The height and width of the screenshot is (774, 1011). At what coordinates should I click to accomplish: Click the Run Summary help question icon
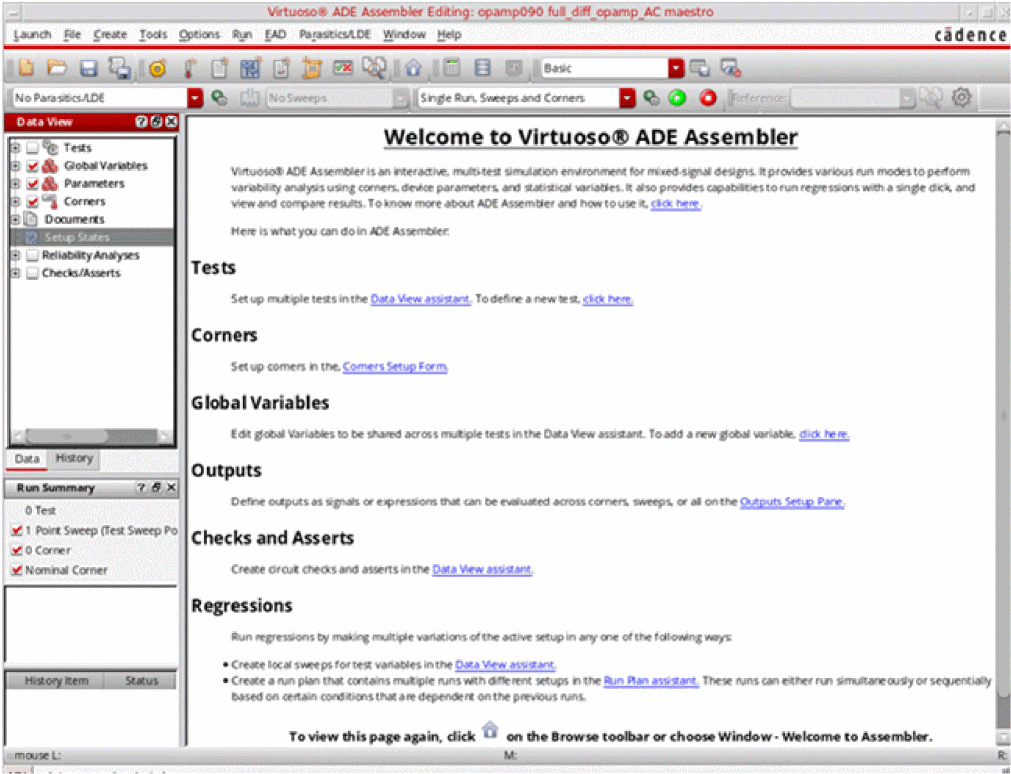coord(141,488)
